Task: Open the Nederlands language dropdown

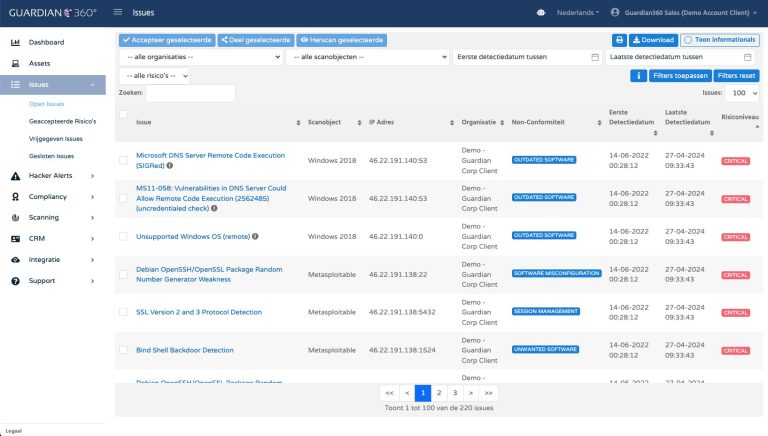Action: [x=577, y=13]
